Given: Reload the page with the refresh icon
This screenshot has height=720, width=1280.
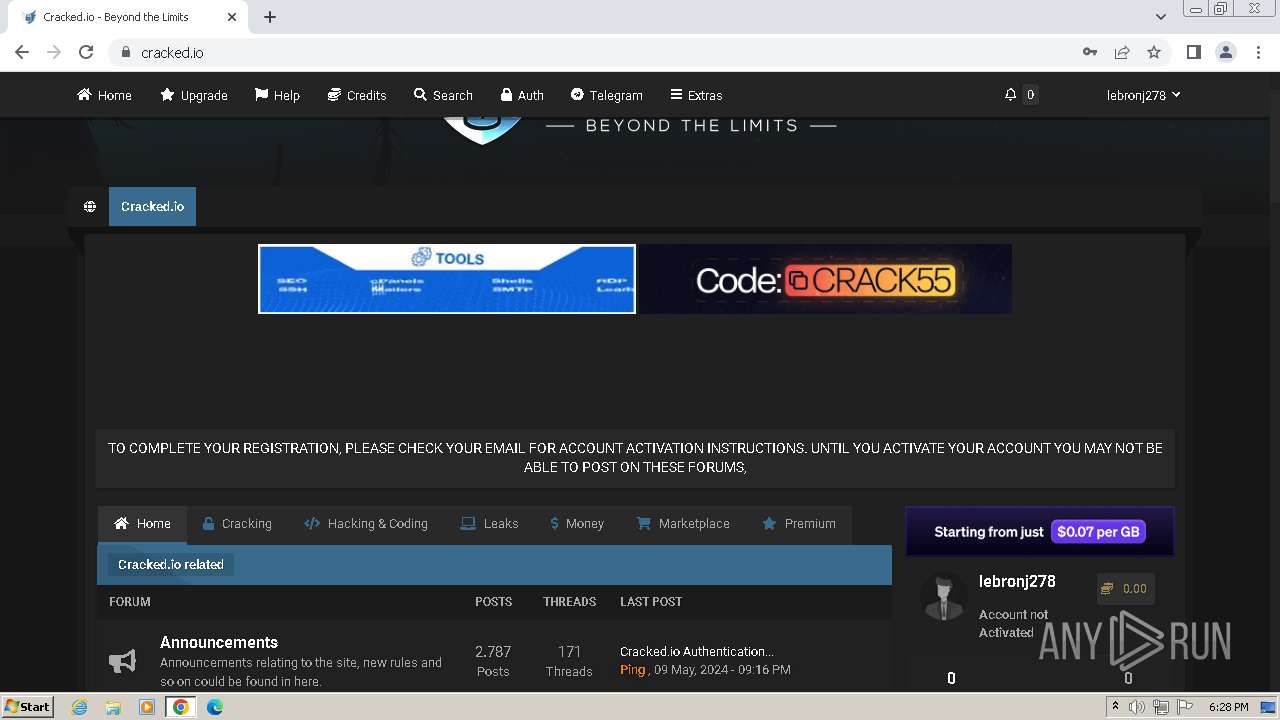Looking at the screenshot, I should [x=86, y=52].
